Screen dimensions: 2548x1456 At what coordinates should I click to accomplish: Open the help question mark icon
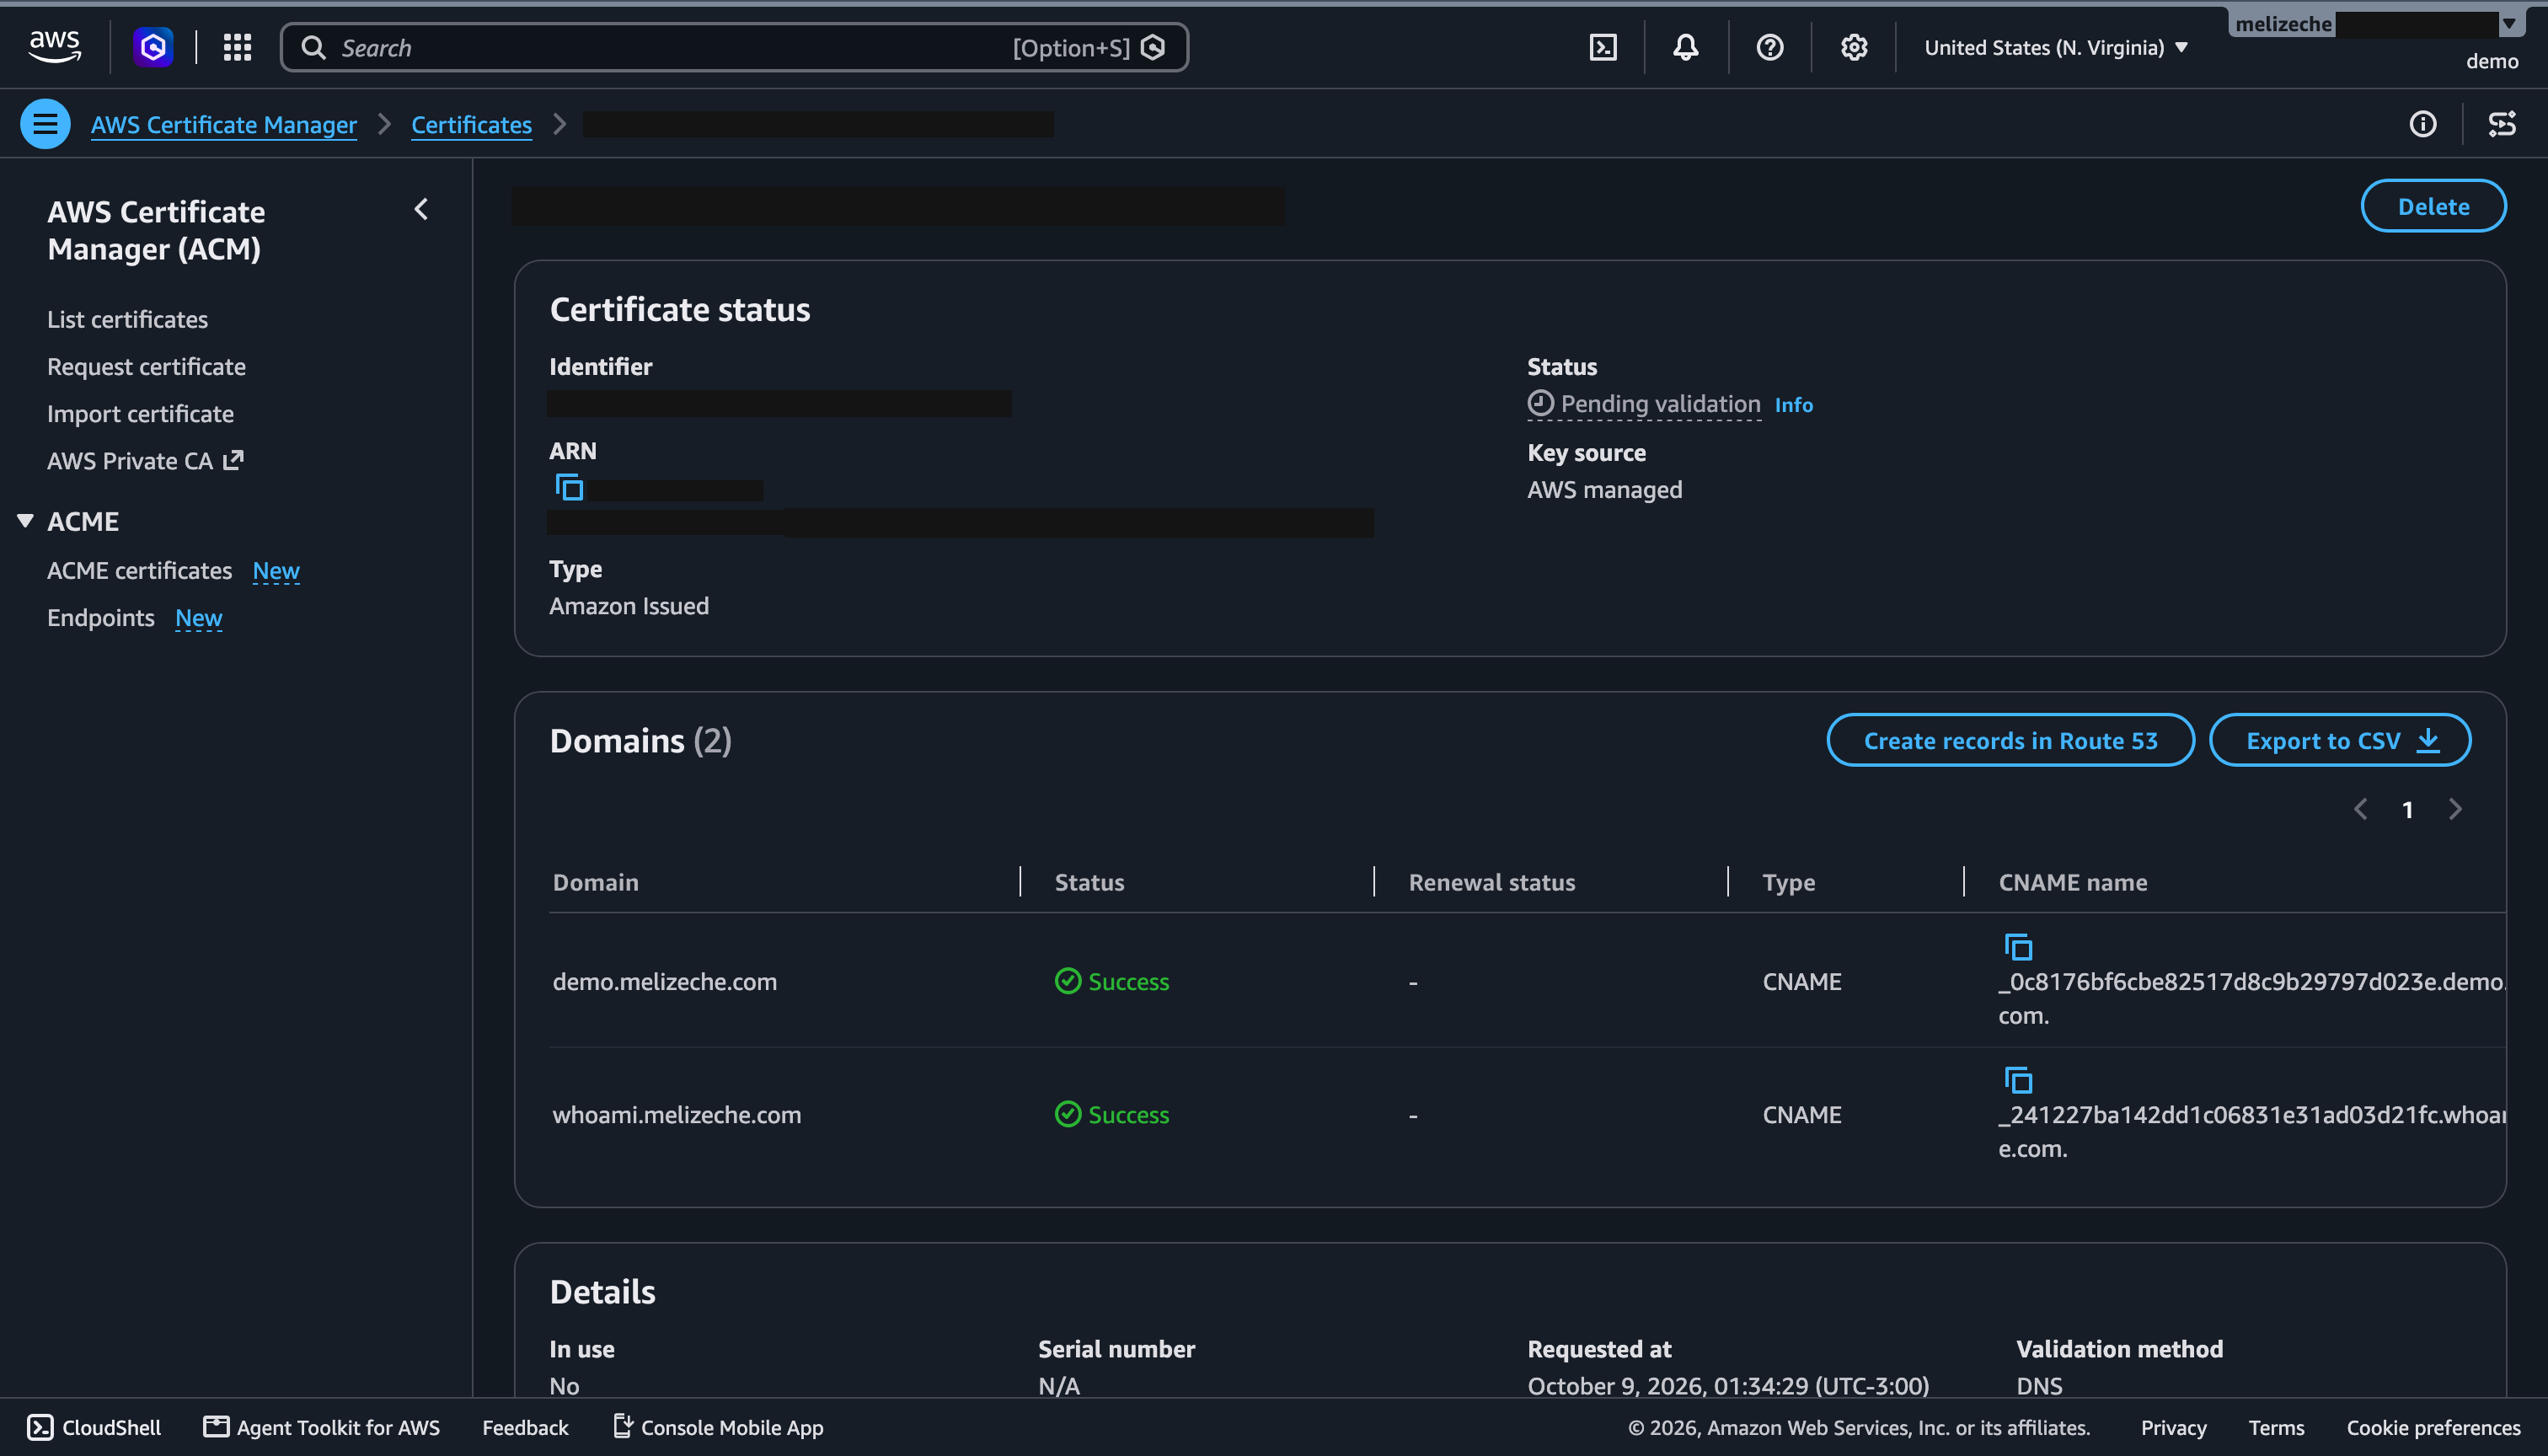pos(1770,47)
